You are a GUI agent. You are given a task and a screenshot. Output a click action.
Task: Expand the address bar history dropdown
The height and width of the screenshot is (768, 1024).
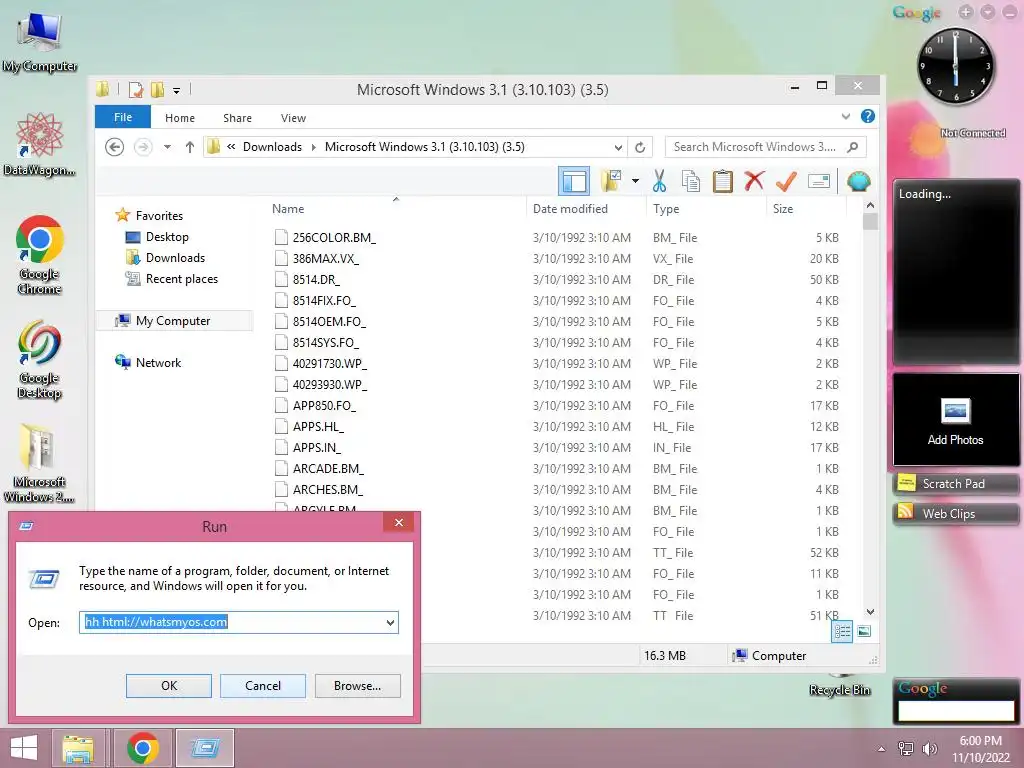tap(618, 147)
